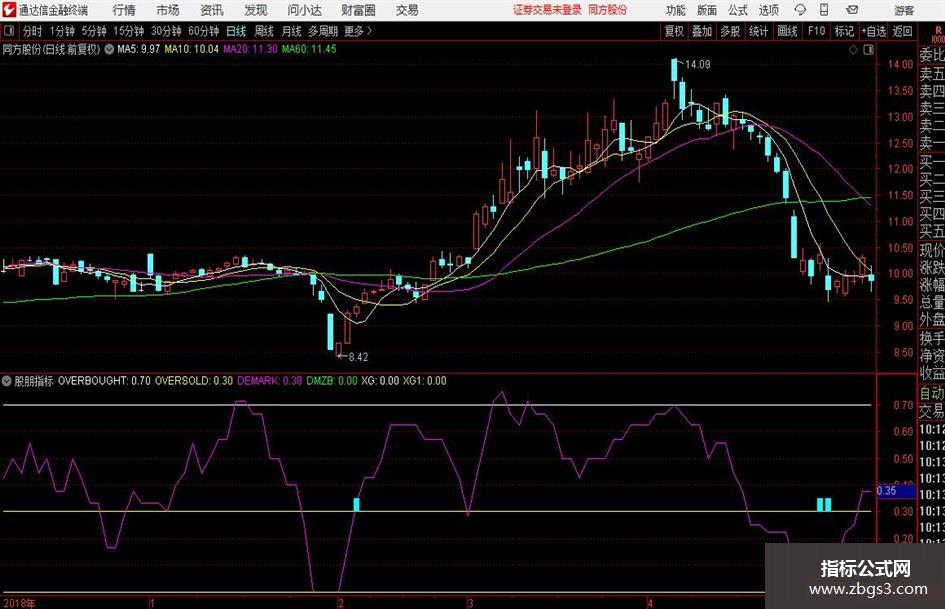Click the MA20: 11.30 label
The image size is (945, 609).
[x=250, y=49]
